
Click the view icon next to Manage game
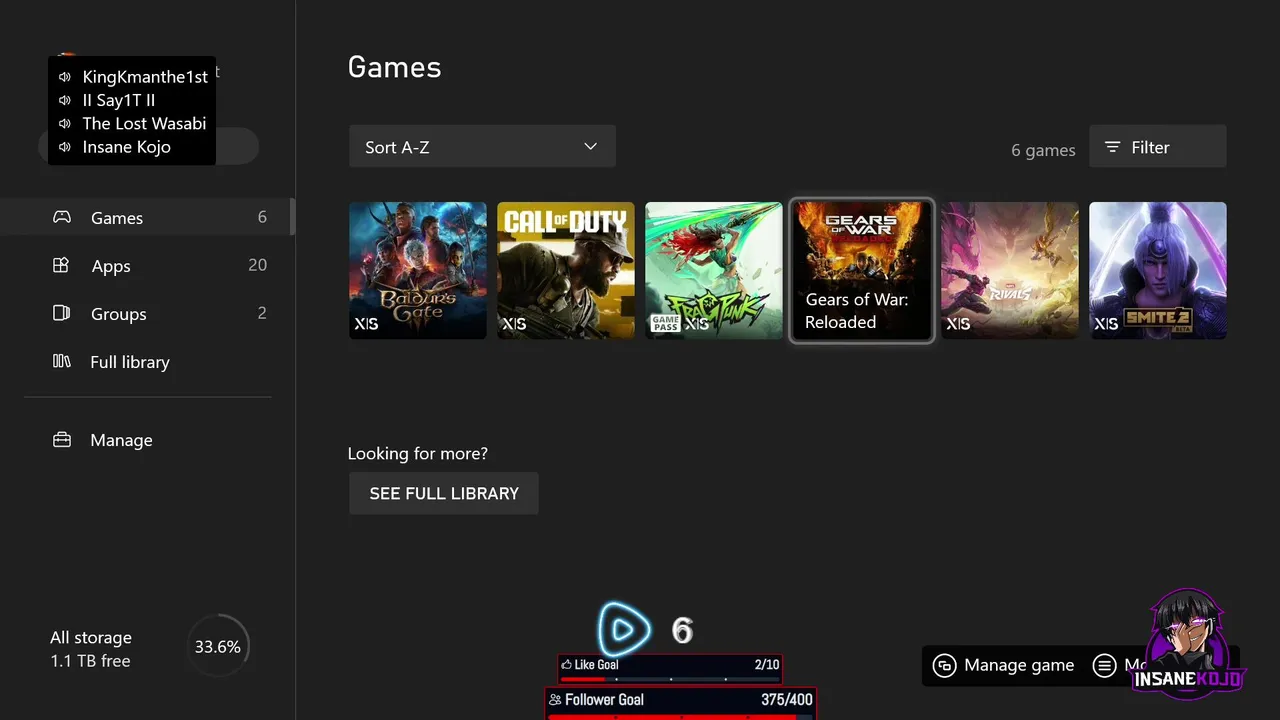[944, 666]
